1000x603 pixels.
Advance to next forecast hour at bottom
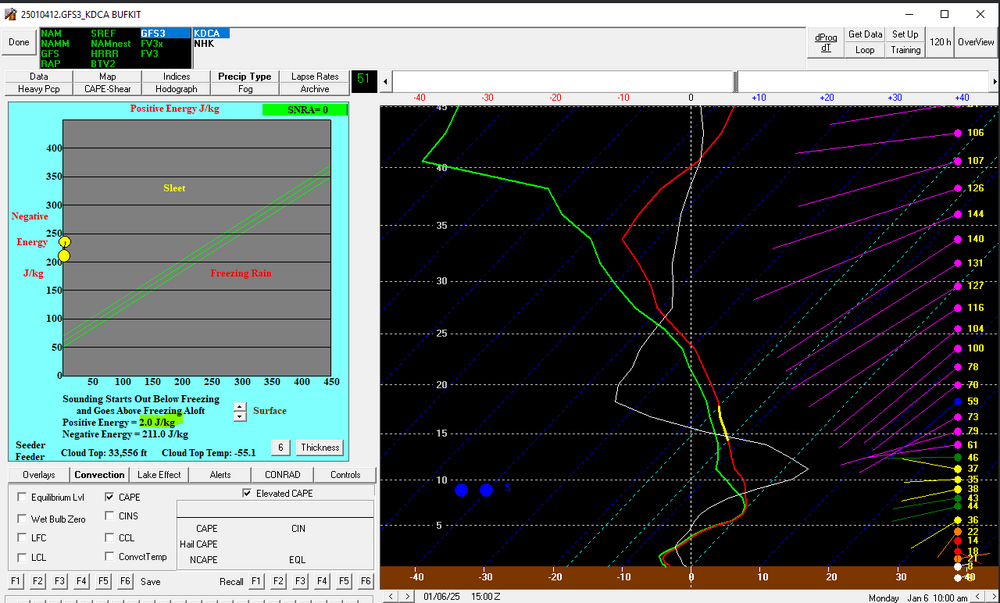click(x=406, y=597)
